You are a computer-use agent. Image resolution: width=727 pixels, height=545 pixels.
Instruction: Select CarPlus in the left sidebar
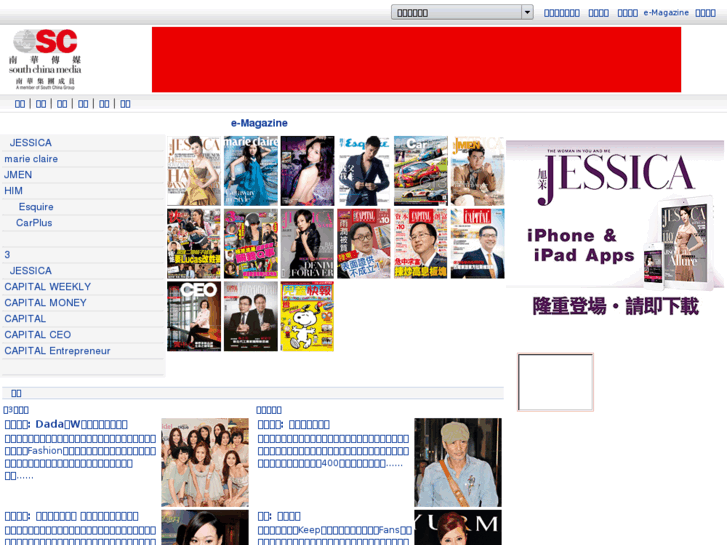click(x=34, y=223)
